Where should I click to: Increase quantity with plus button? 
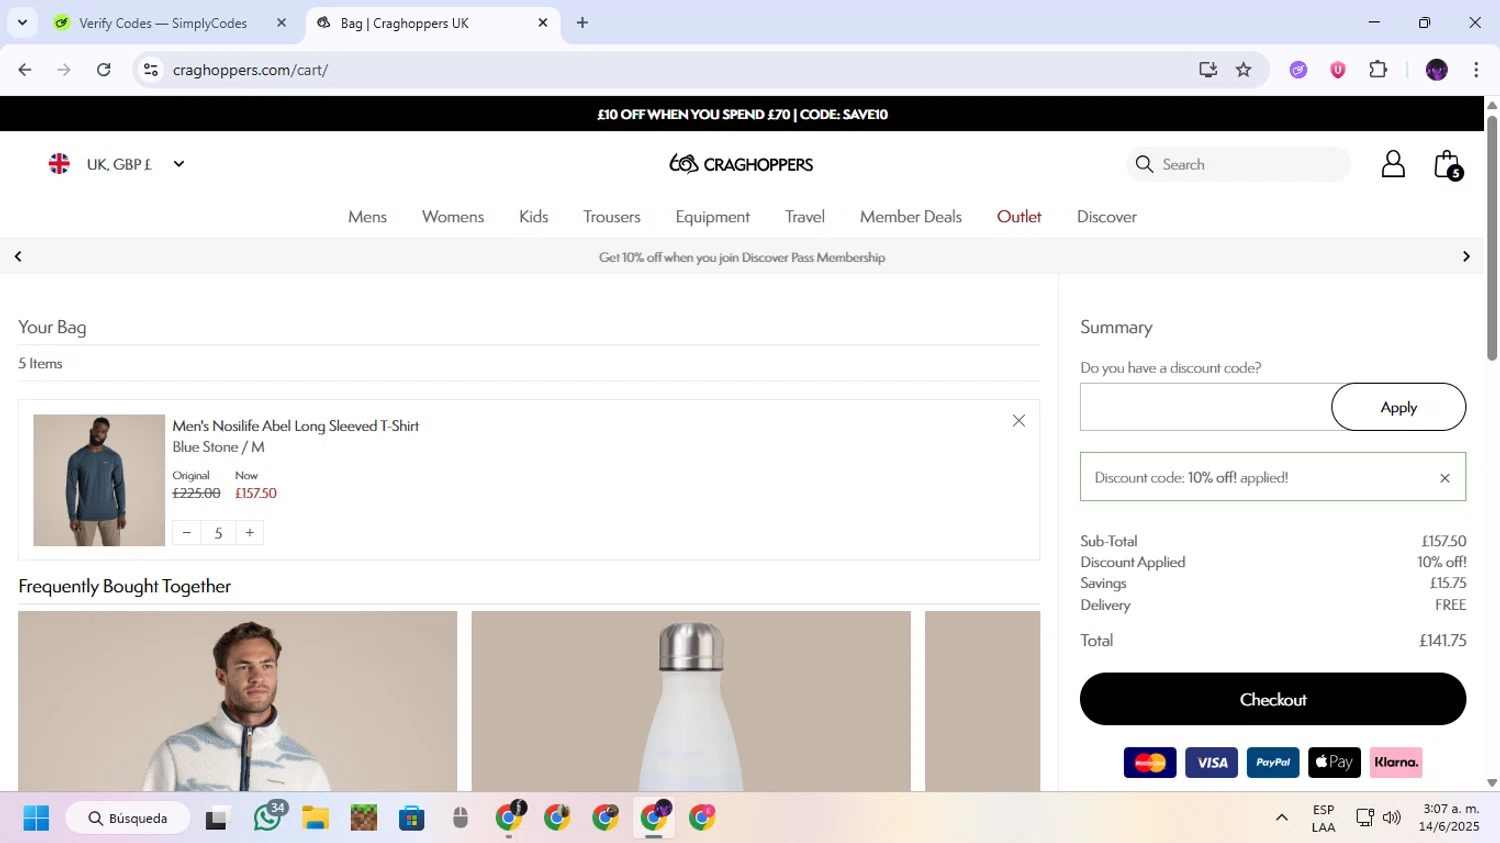tap(250, 533)
